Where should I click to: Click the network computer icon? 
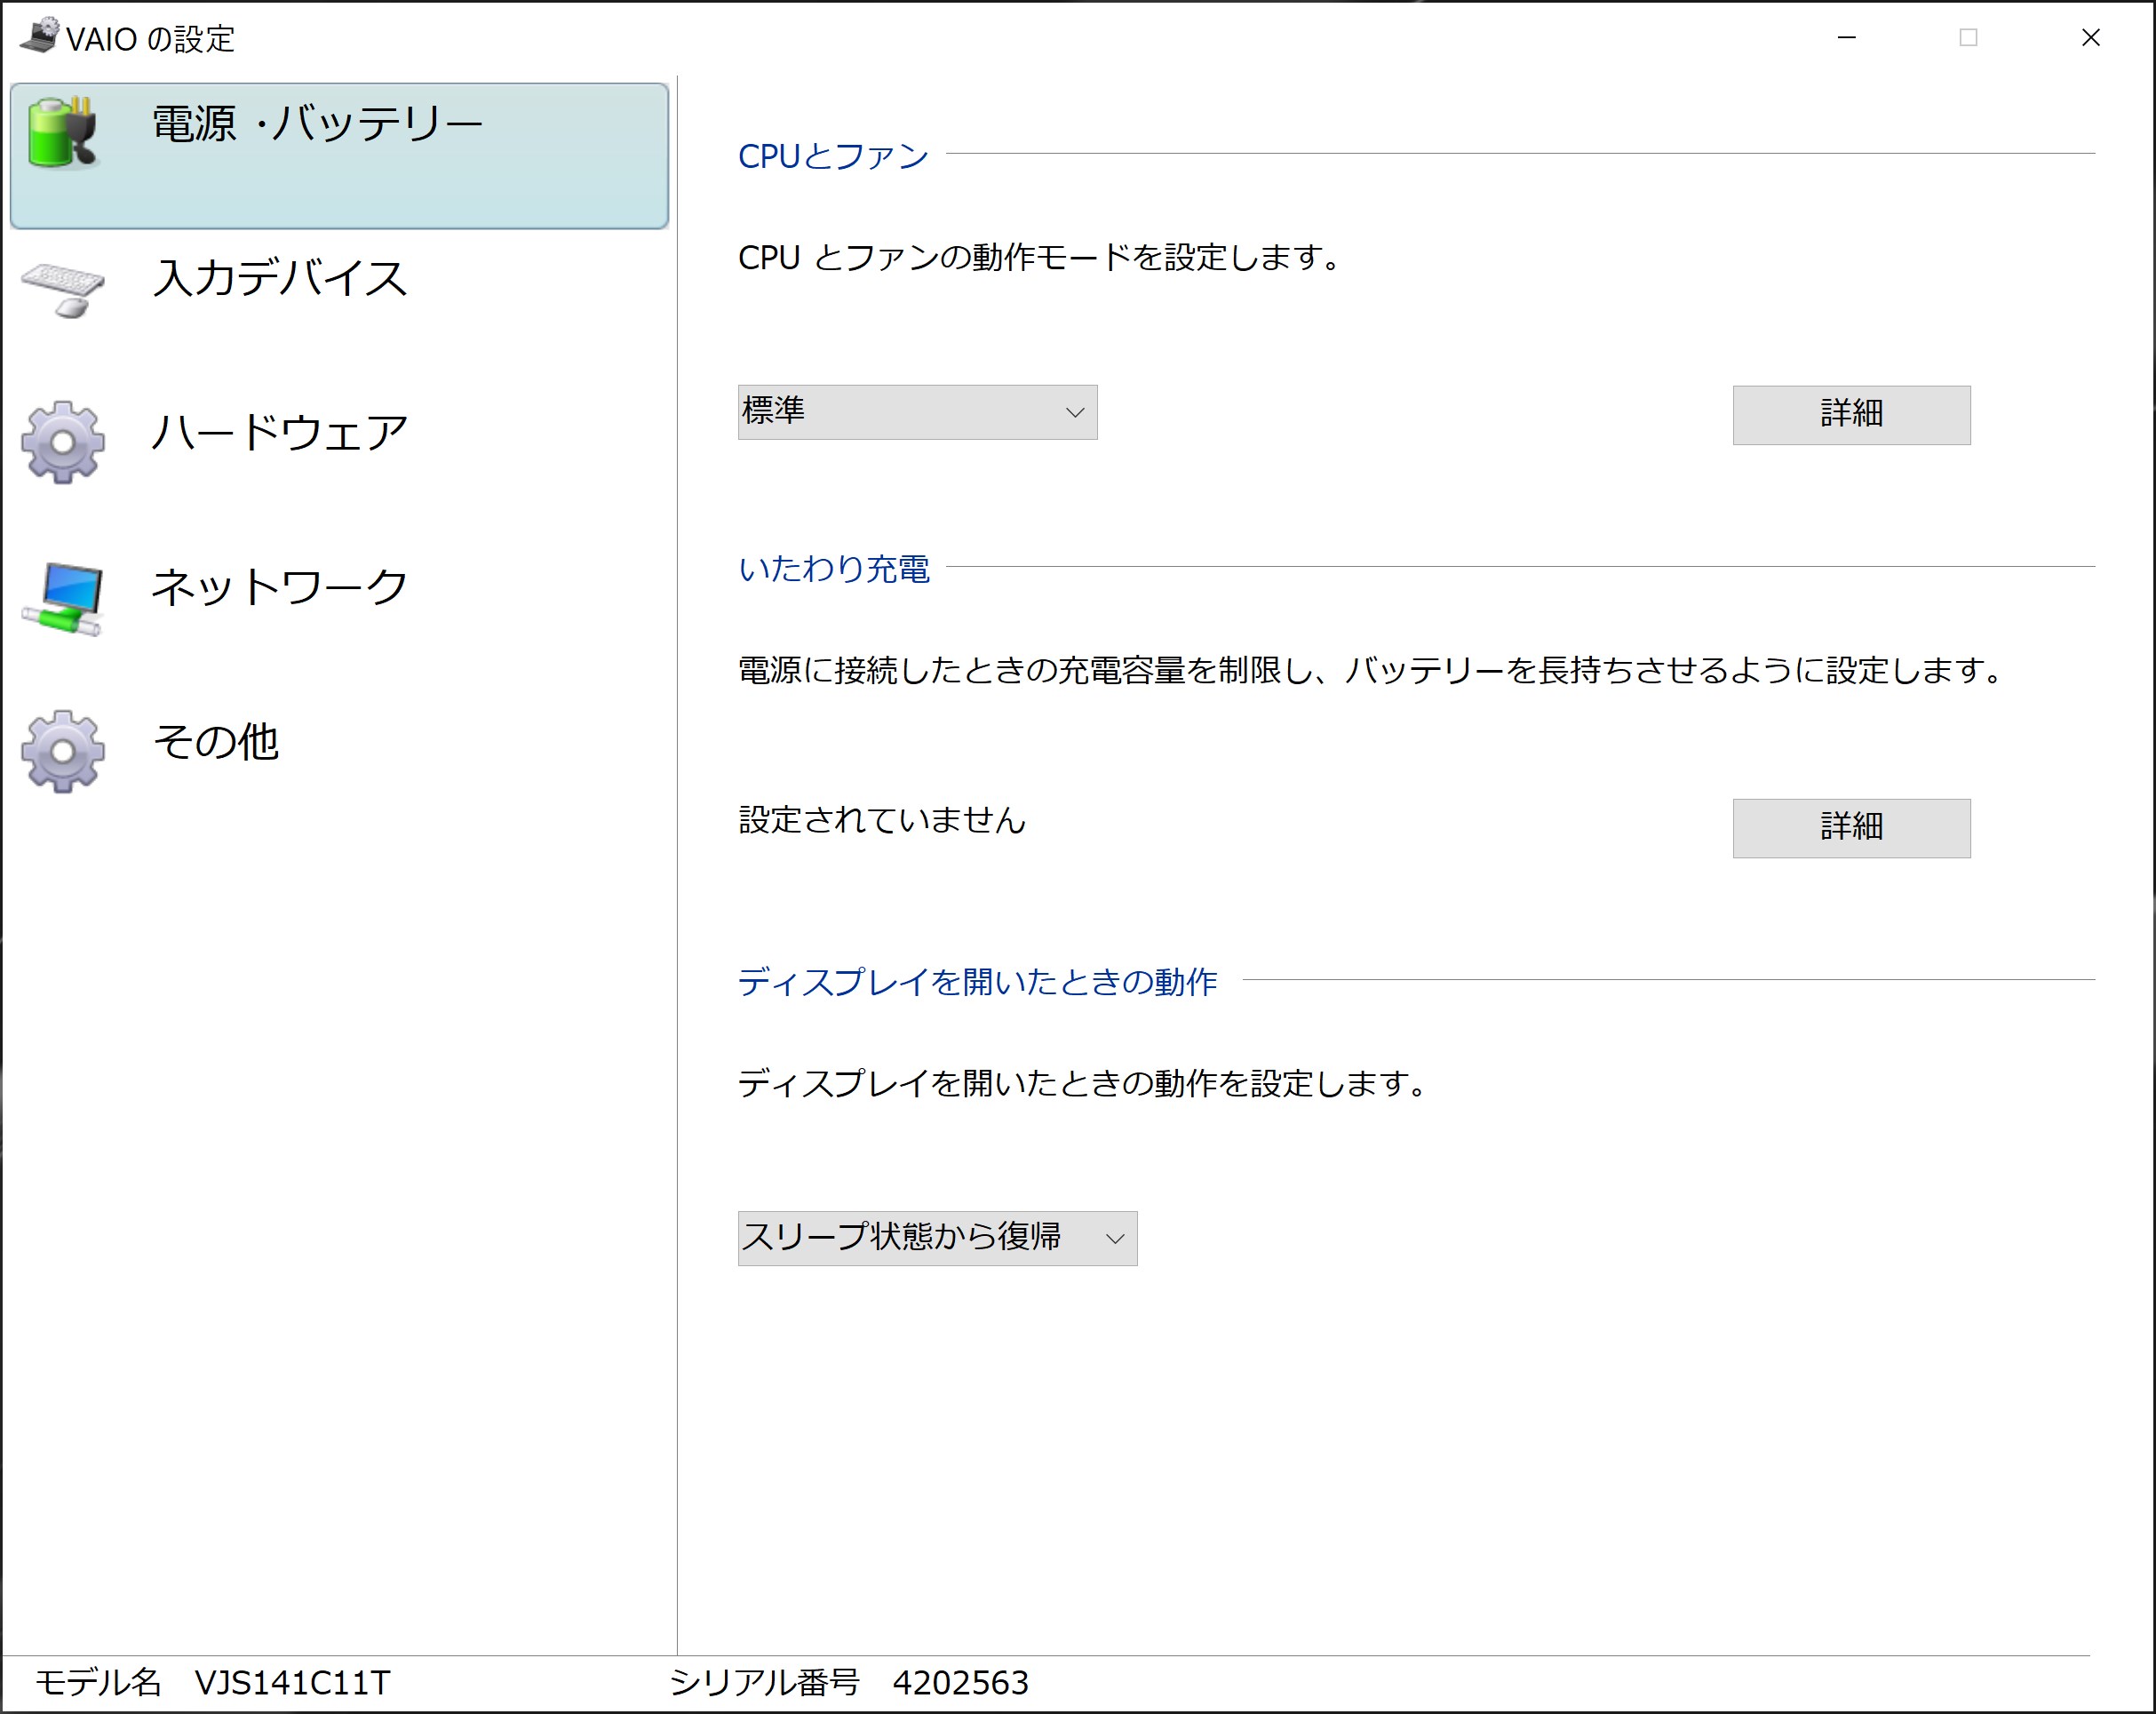click(64, 598)
